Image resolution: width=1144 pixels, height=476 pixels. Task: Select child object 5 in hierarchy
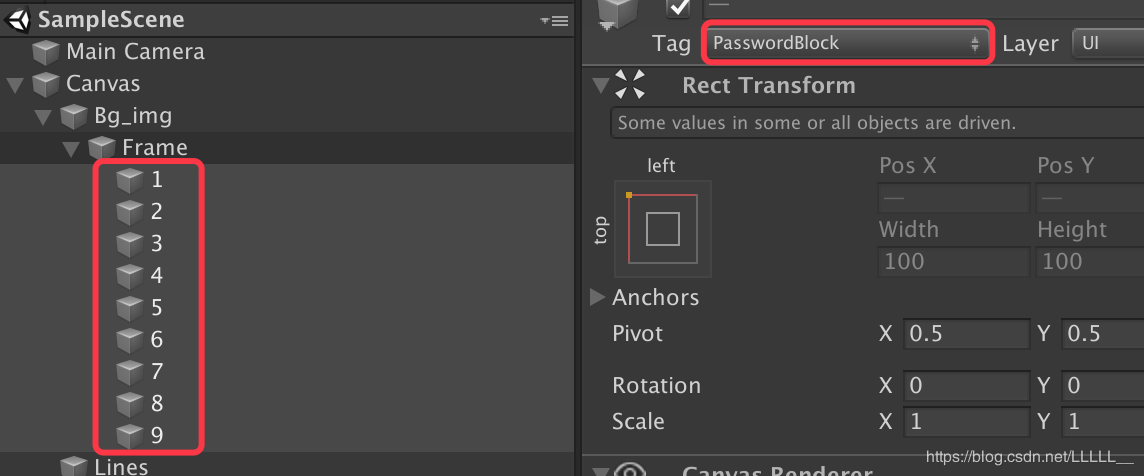point(156,307)
